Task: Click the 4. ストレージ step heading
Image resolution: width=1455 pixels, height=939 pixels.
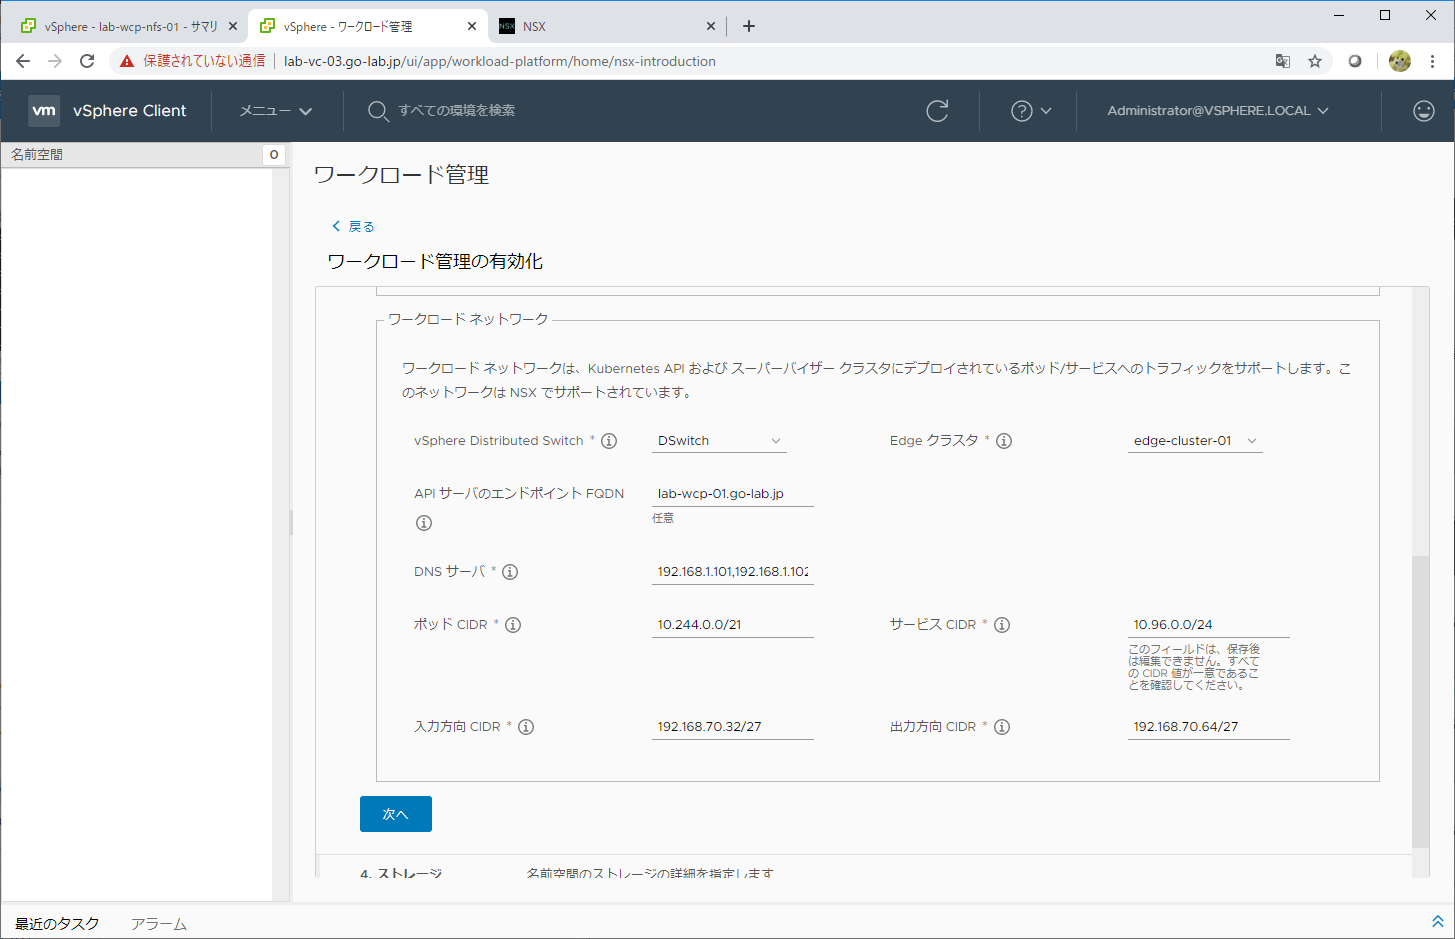Action: (401, 874)
